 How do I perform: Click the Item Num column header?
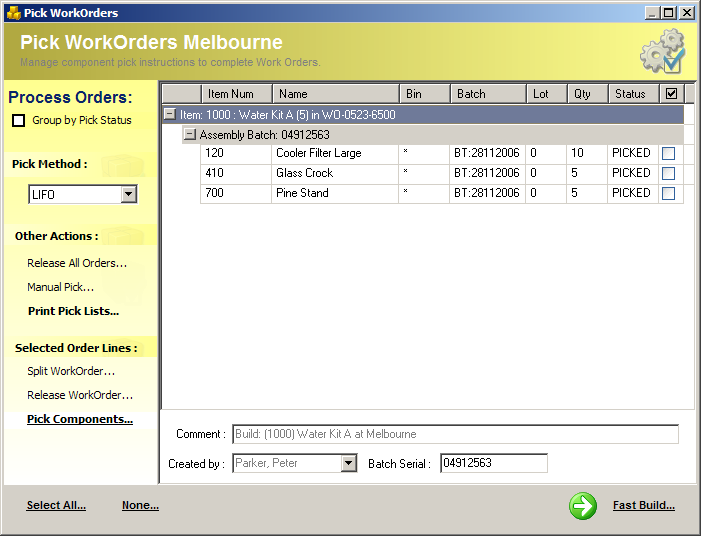click(x=235, y=94)
